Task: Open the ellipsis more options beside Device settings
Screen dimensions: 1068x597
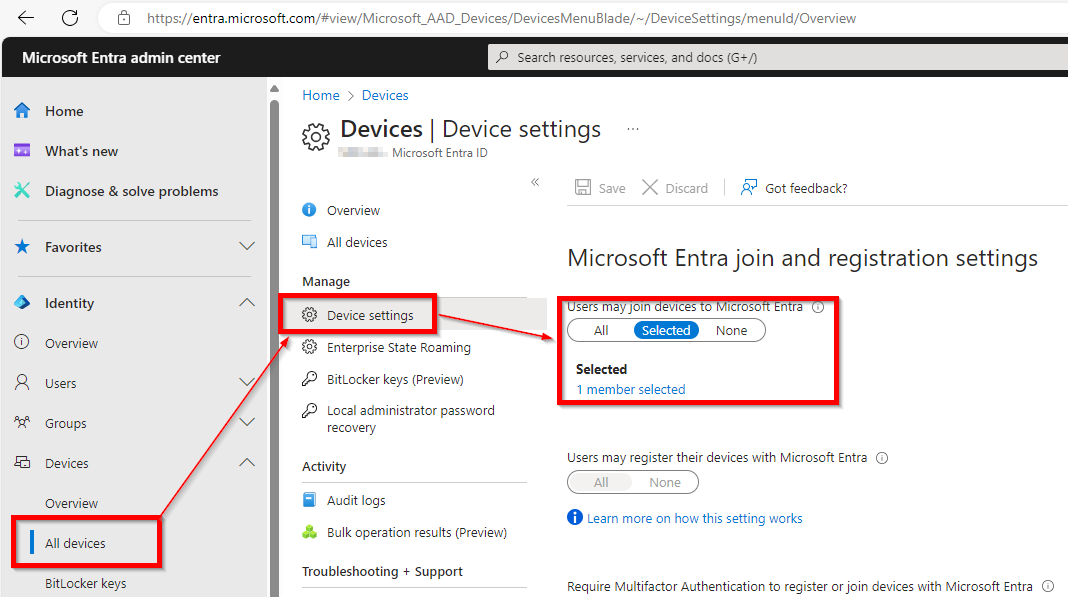Action: 633,129
